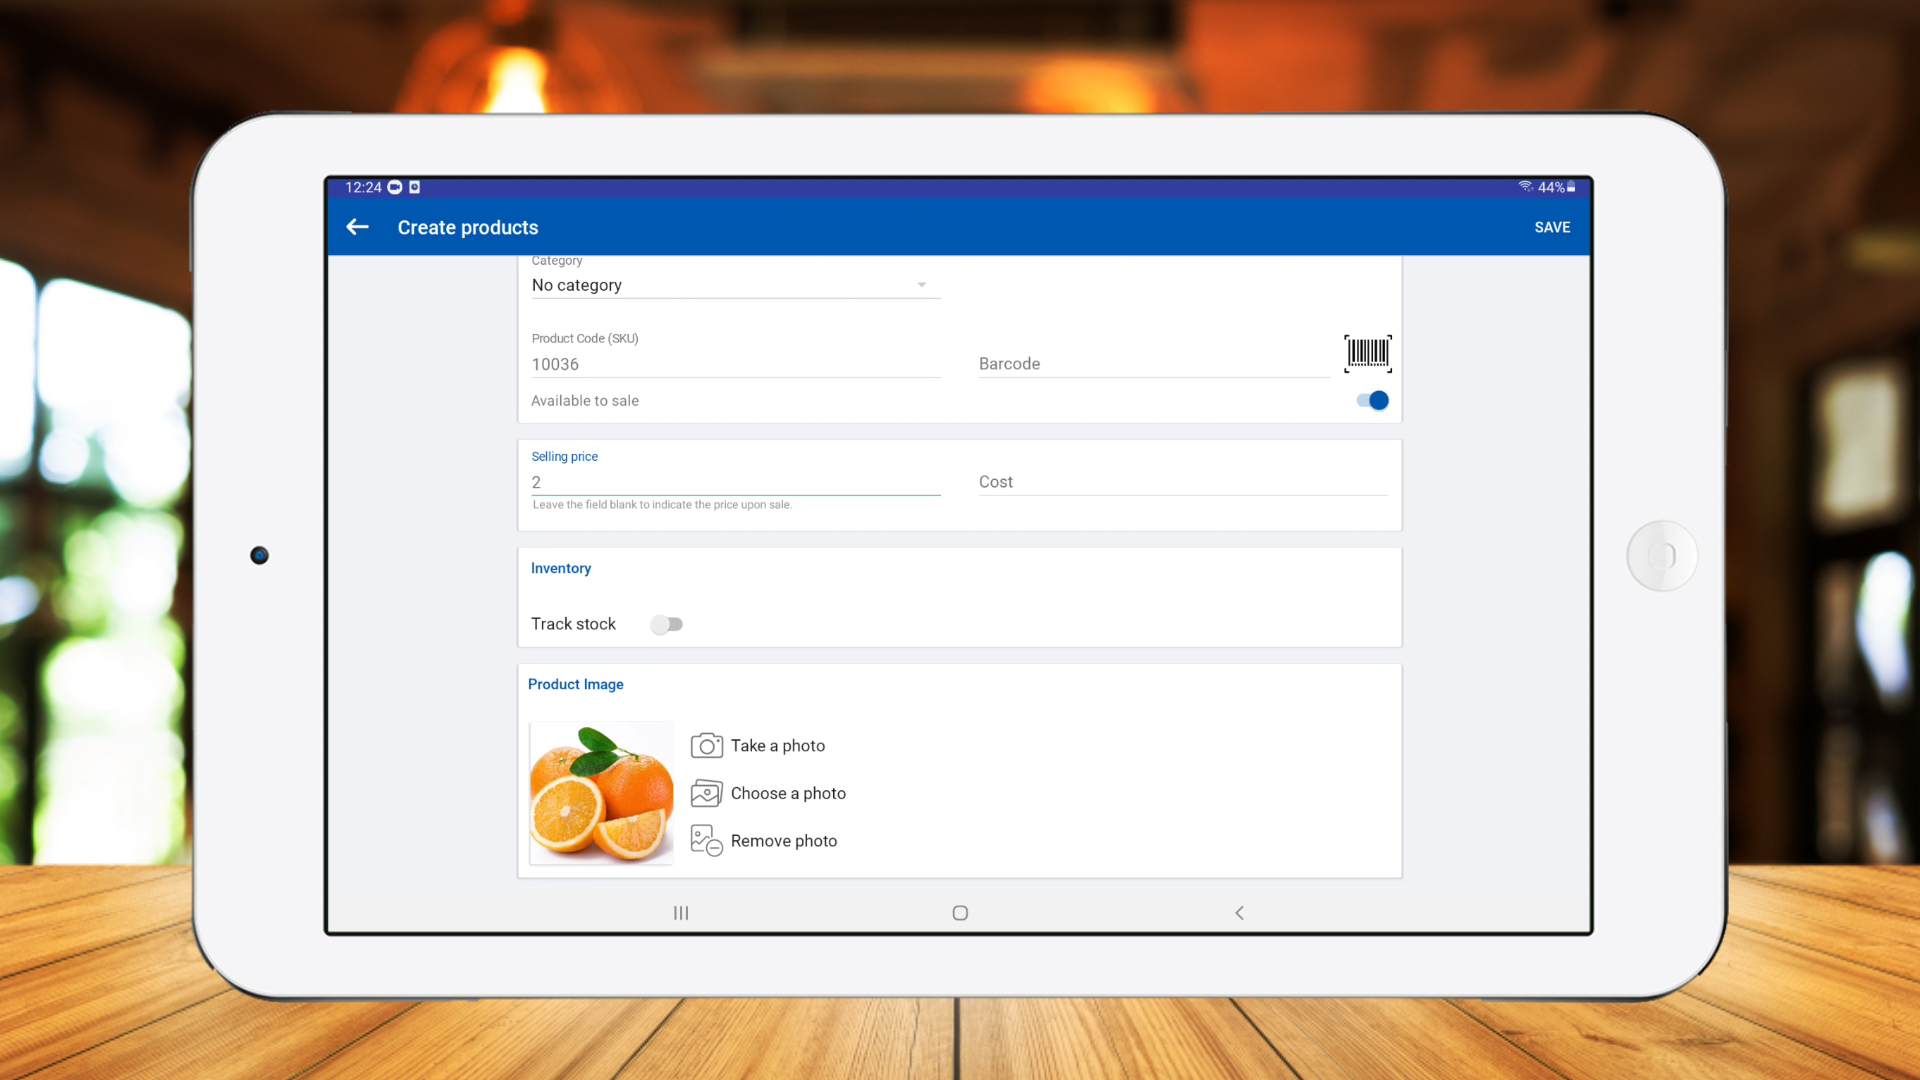Screen dimensions: 1920x1080
Task: Click the Remove photo icon
Action: pos(706,841)
